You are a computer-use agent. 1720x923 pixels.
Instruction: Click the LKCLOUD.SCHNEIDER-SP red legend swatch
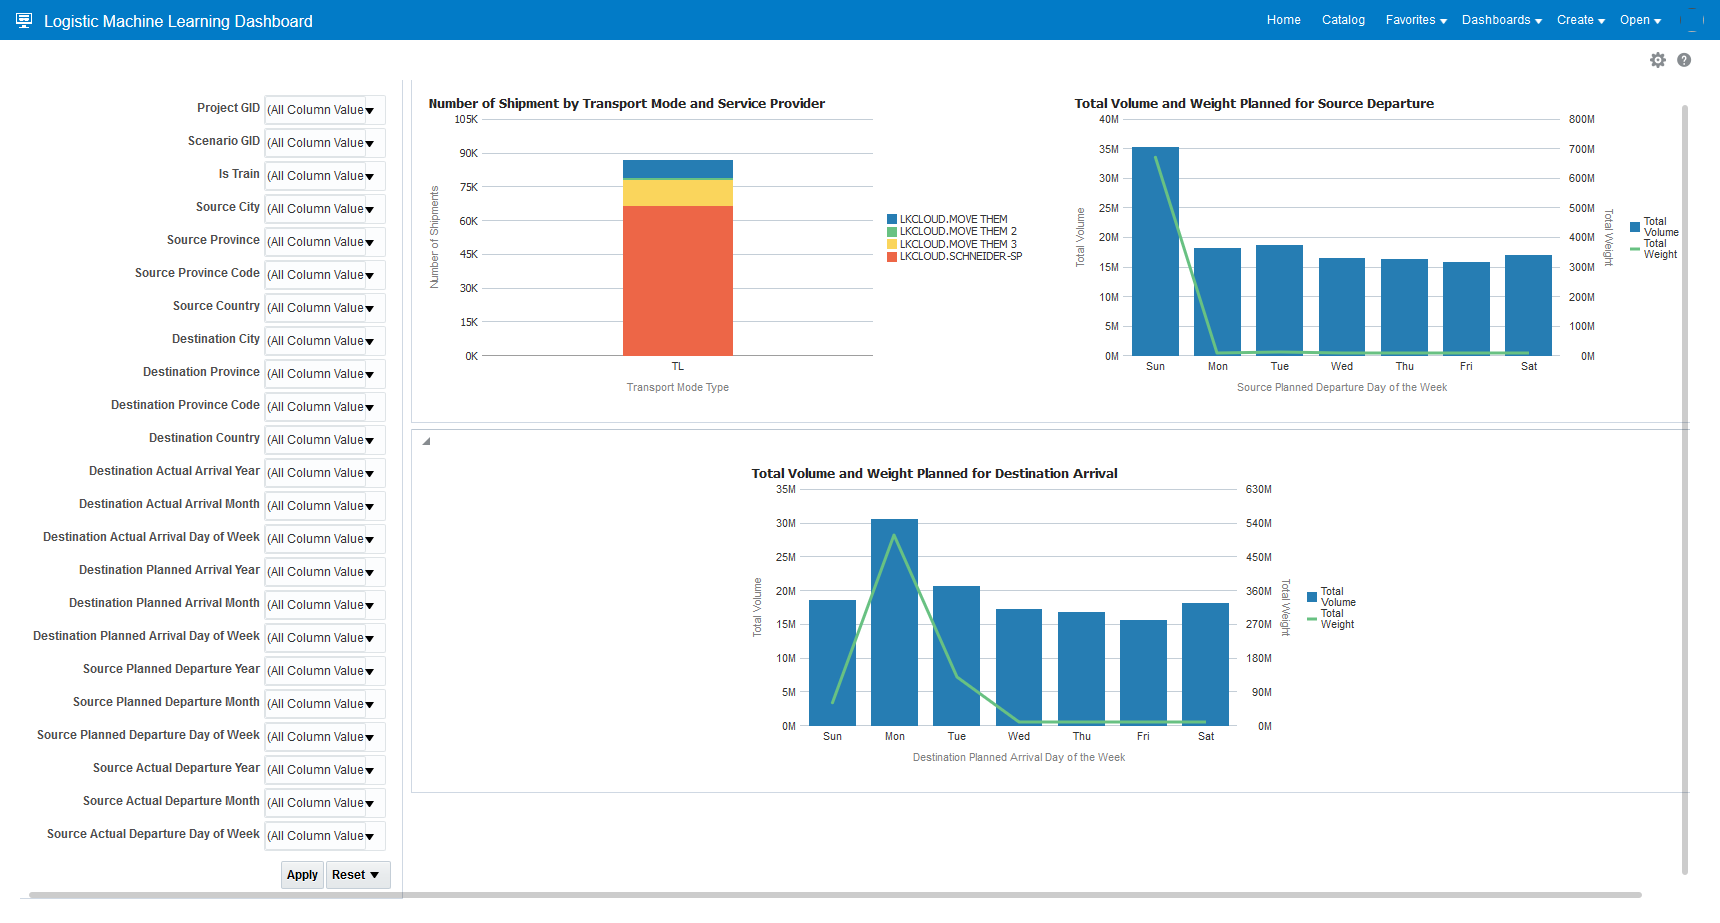[x=892, y=257]
